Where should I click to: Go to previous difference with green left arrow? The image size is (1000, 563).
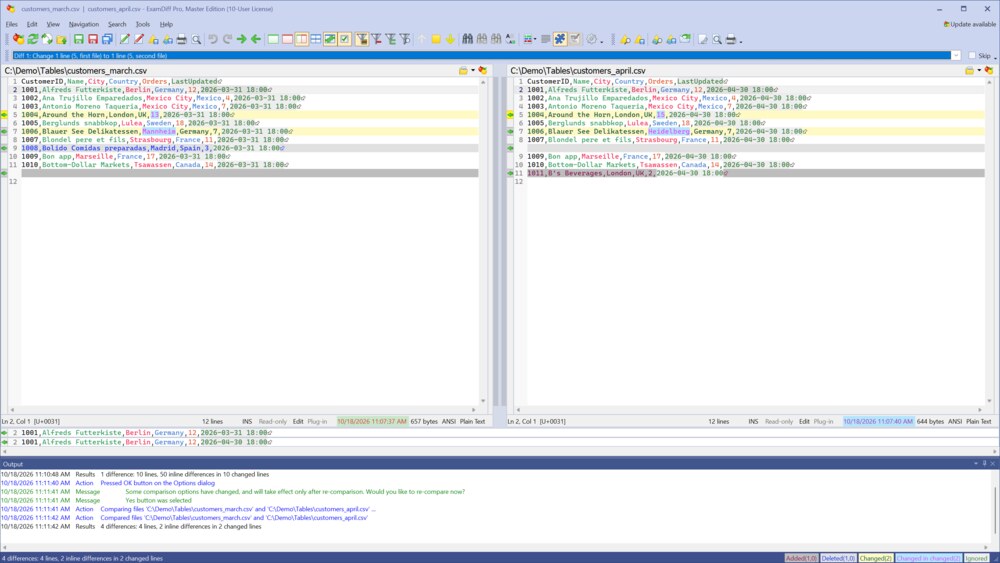coord(256,40)
